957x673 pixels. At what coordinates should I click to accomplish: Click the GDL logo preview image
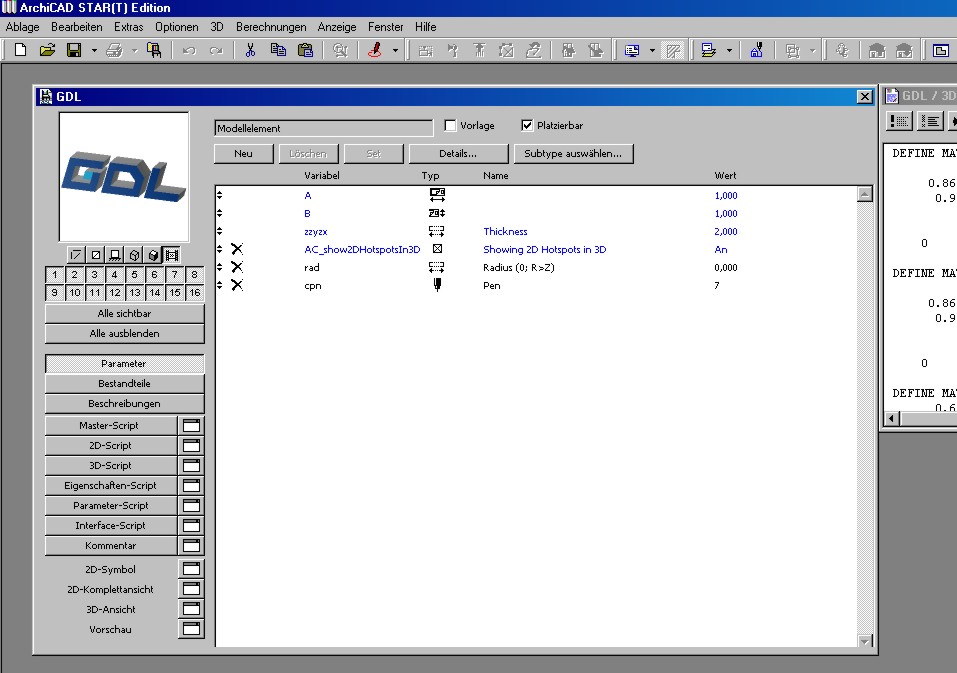click(124, 177)
